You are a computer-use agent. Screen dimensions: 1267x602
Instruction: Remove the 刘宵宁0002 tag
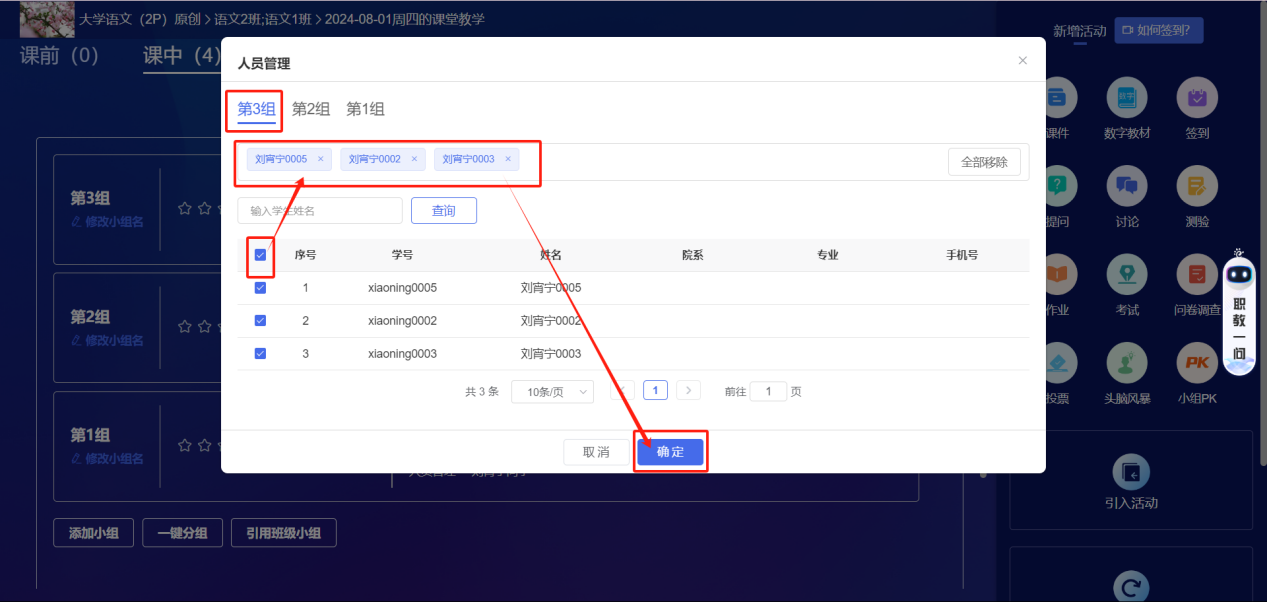pos(414,159)
